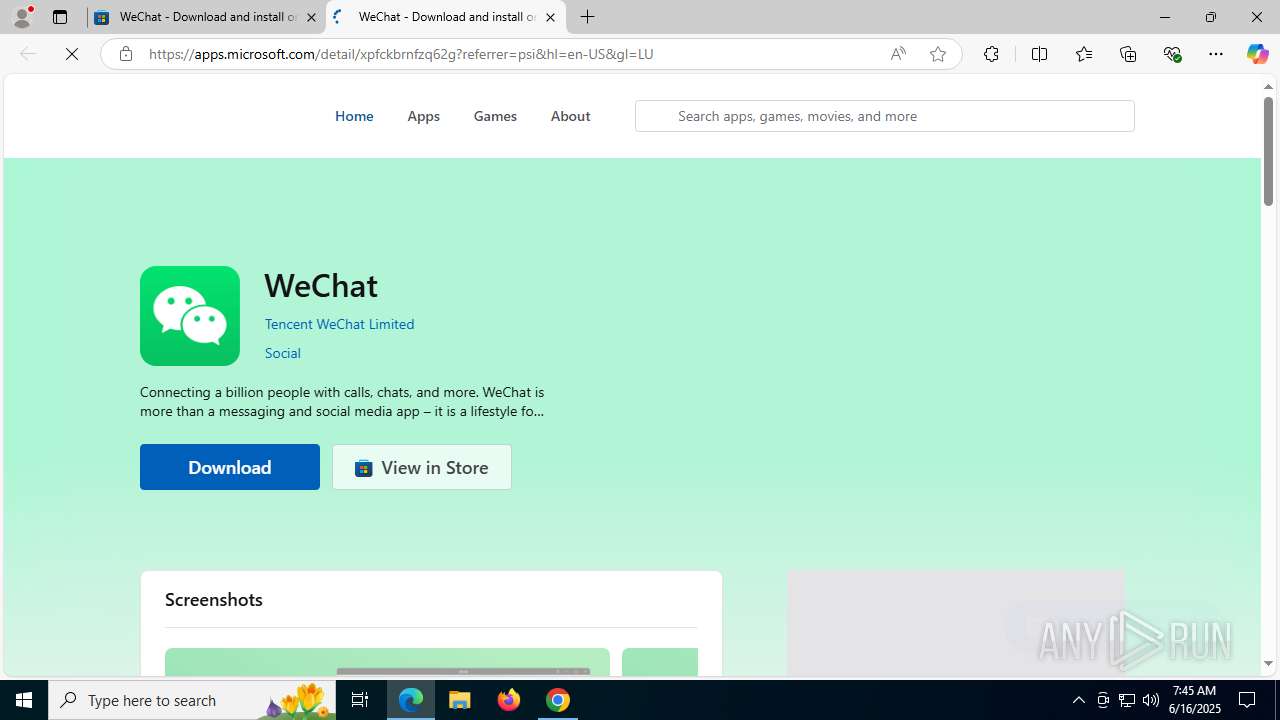Open Microsoft Edge on the taskbar
The height and width of the screenshot is (720, 1280).
pos(411,700)
